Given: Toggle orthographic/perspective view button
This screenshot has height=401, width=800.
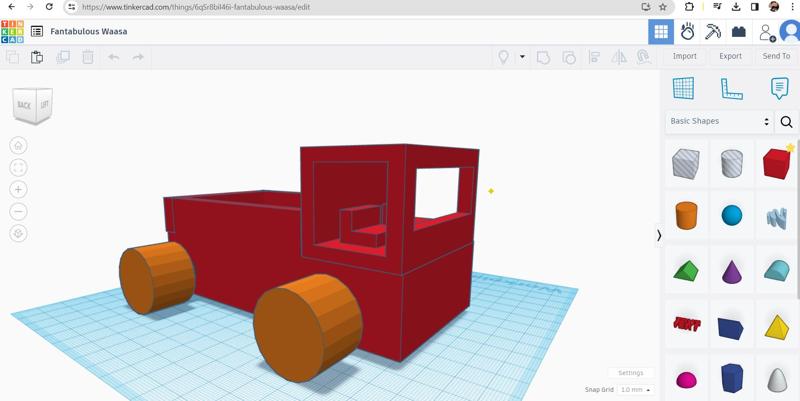Looking at the screenshot, I should point(18,233).
